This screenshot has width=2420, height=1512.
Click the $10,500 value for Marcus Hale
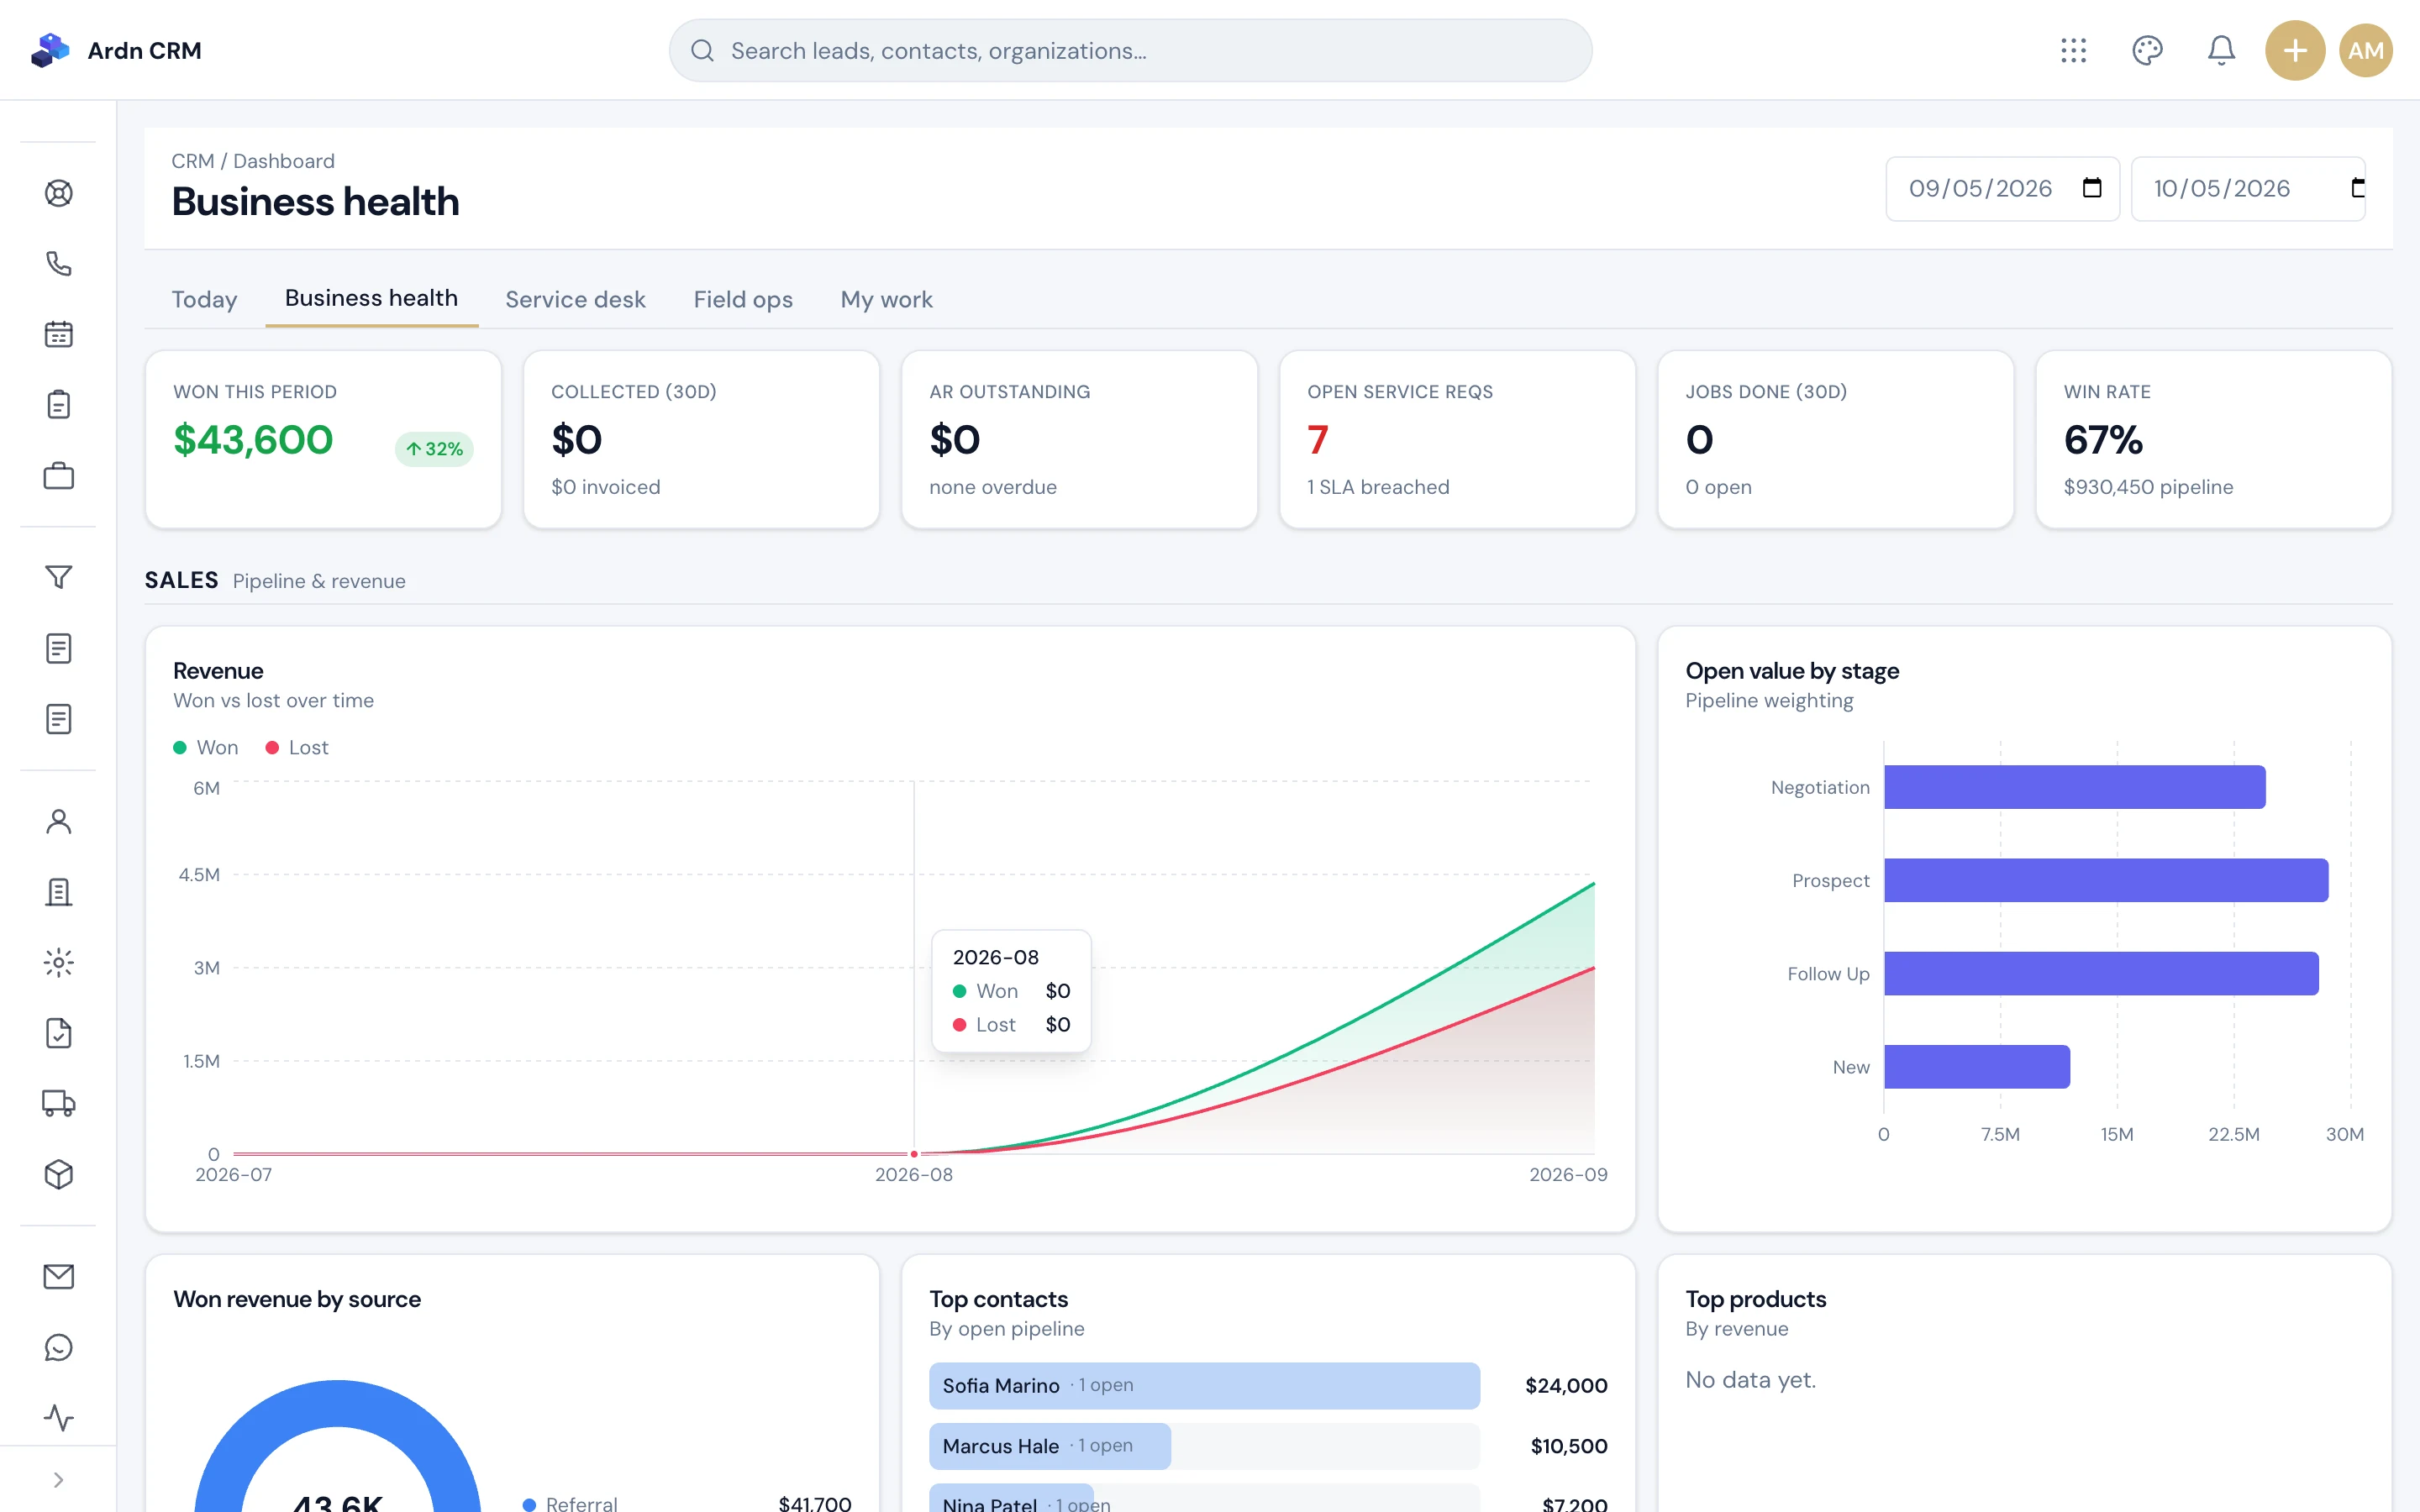pyautogui.click(x=1569, y=1446)
